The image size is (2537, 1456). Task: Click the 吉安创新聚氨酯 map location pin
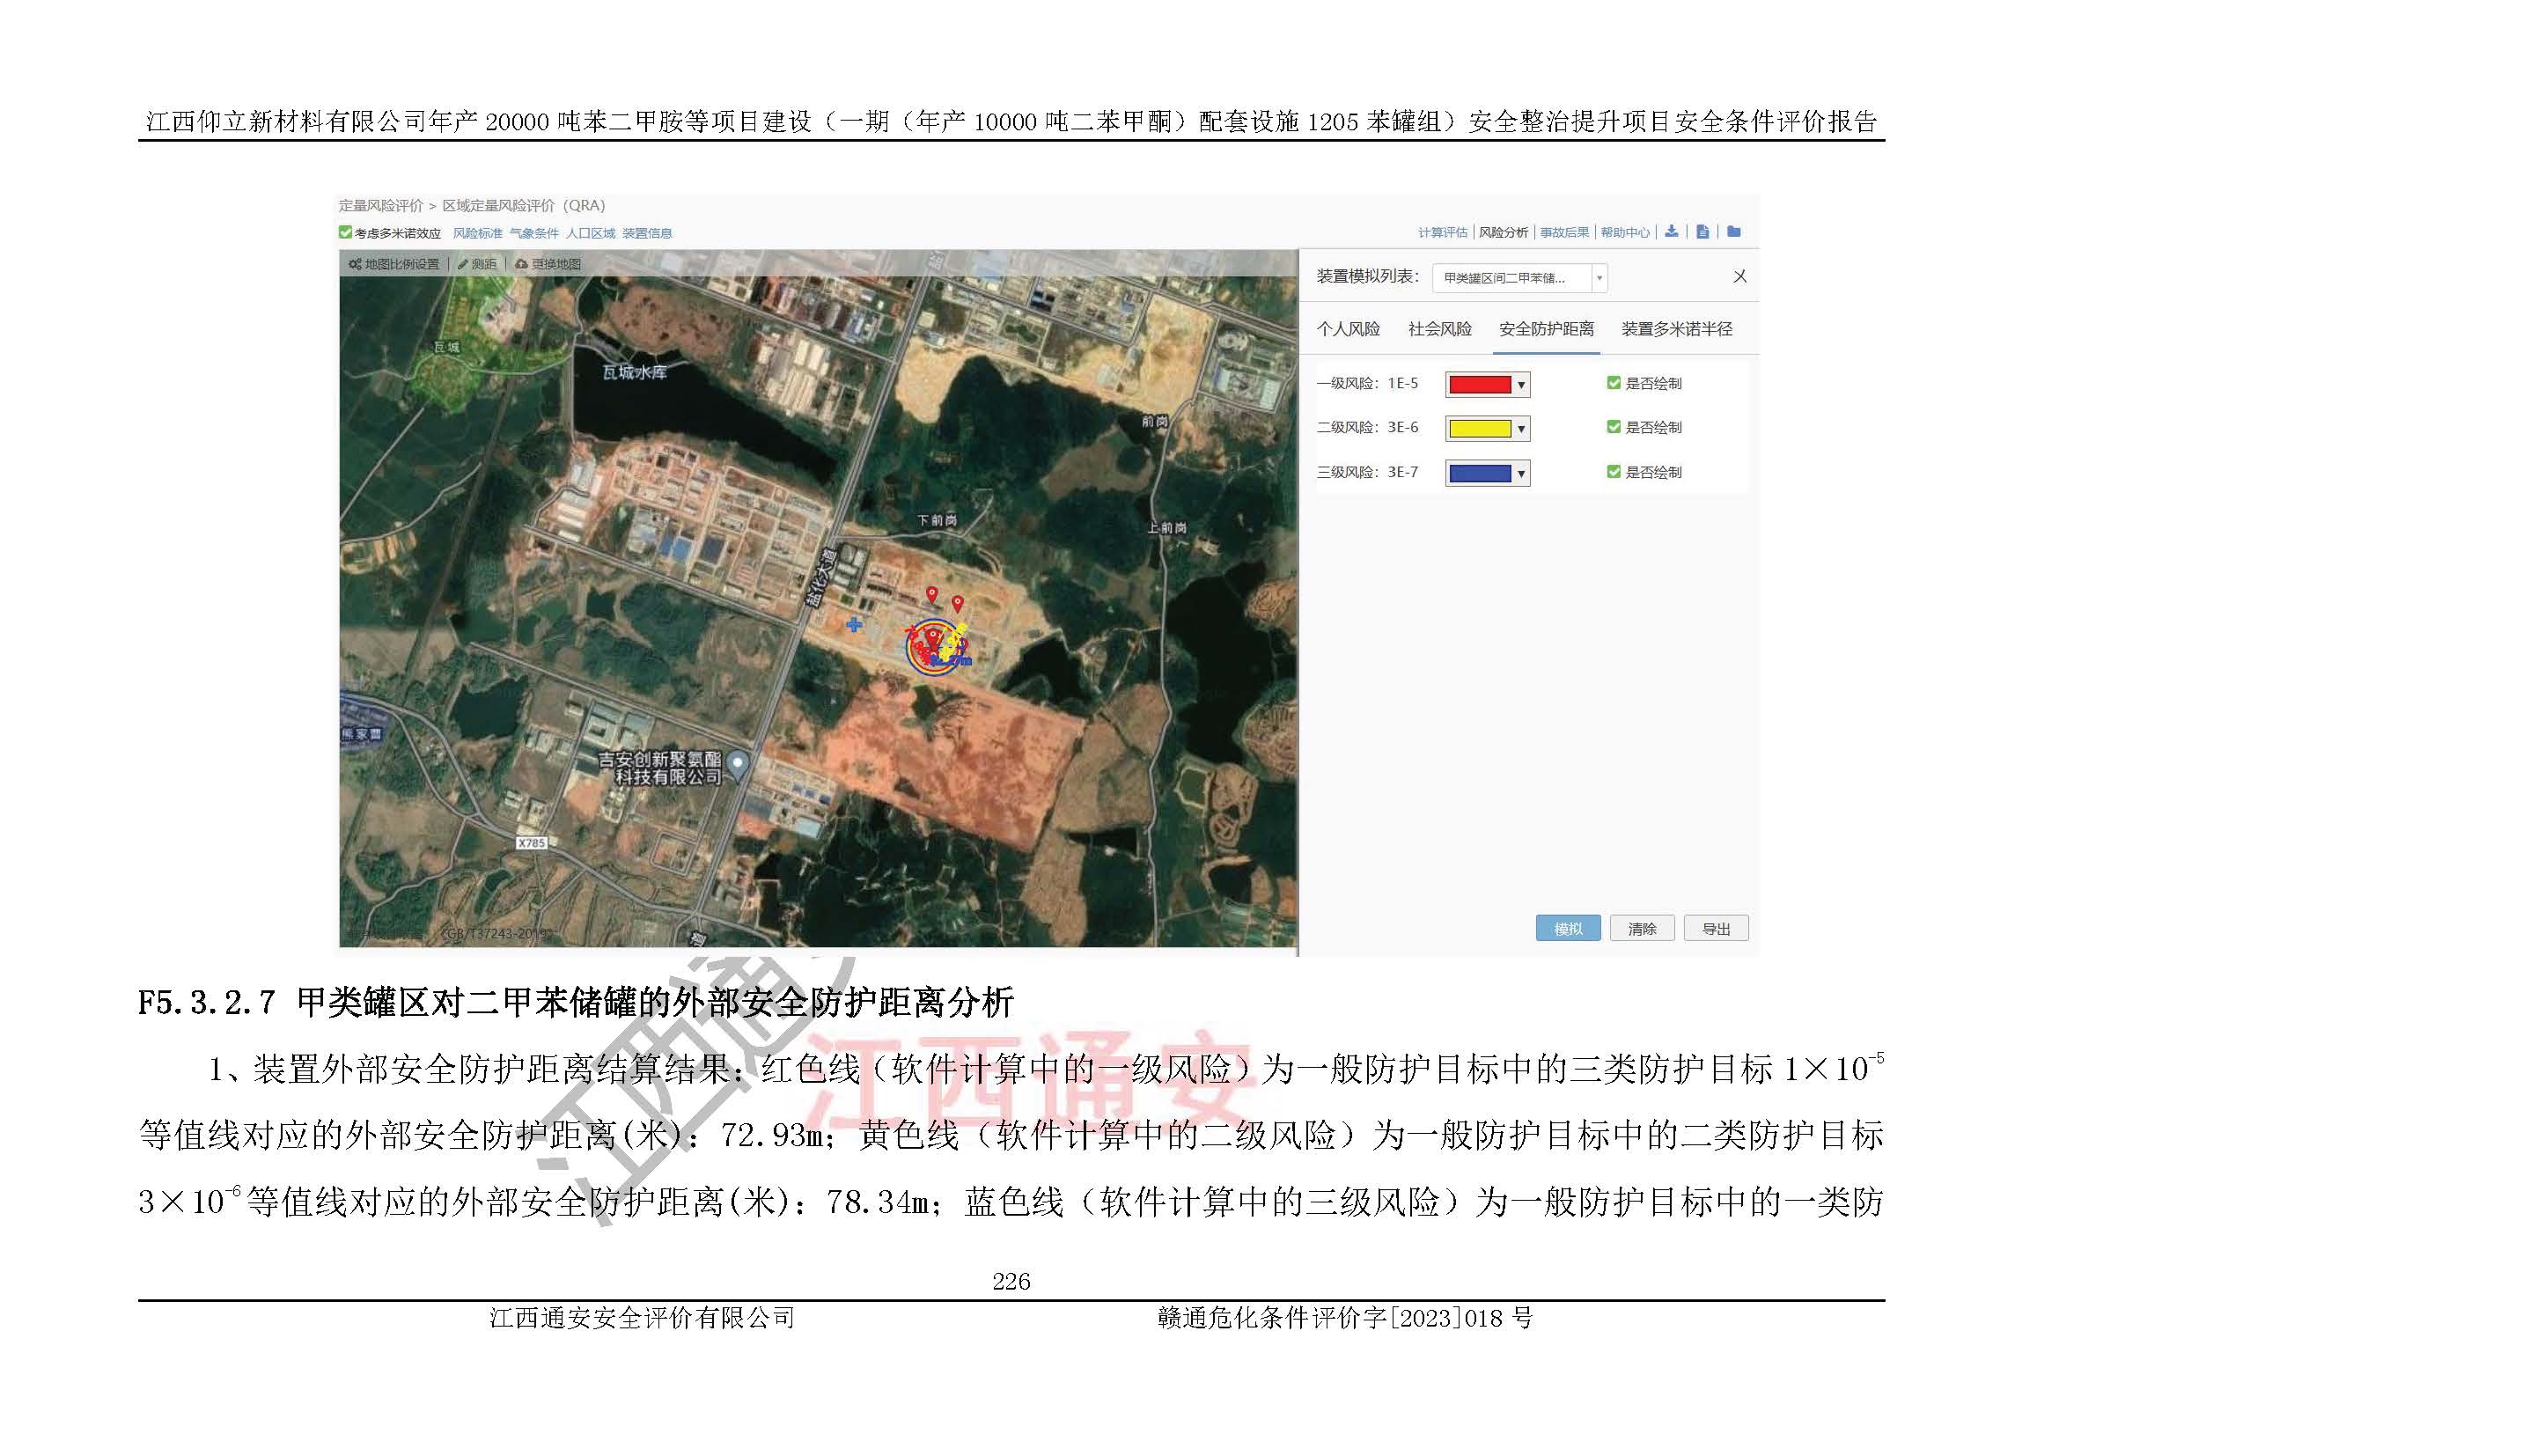tap(738, 764)
